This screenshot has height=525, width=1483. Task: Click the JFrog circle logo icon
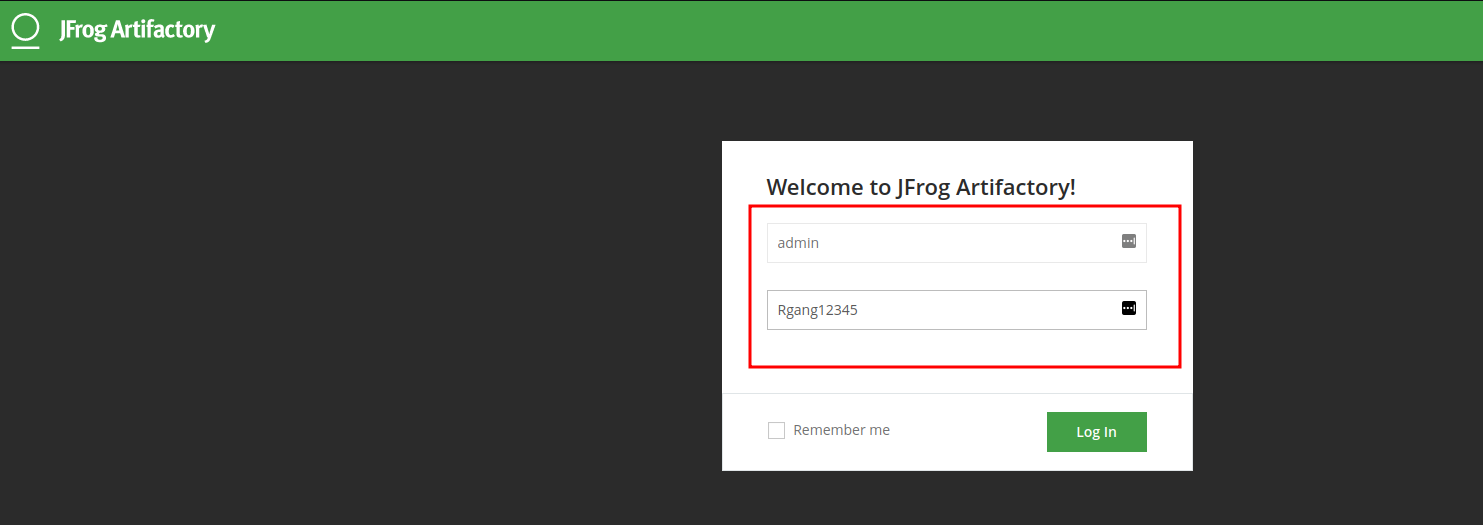(x=25, y=29)
